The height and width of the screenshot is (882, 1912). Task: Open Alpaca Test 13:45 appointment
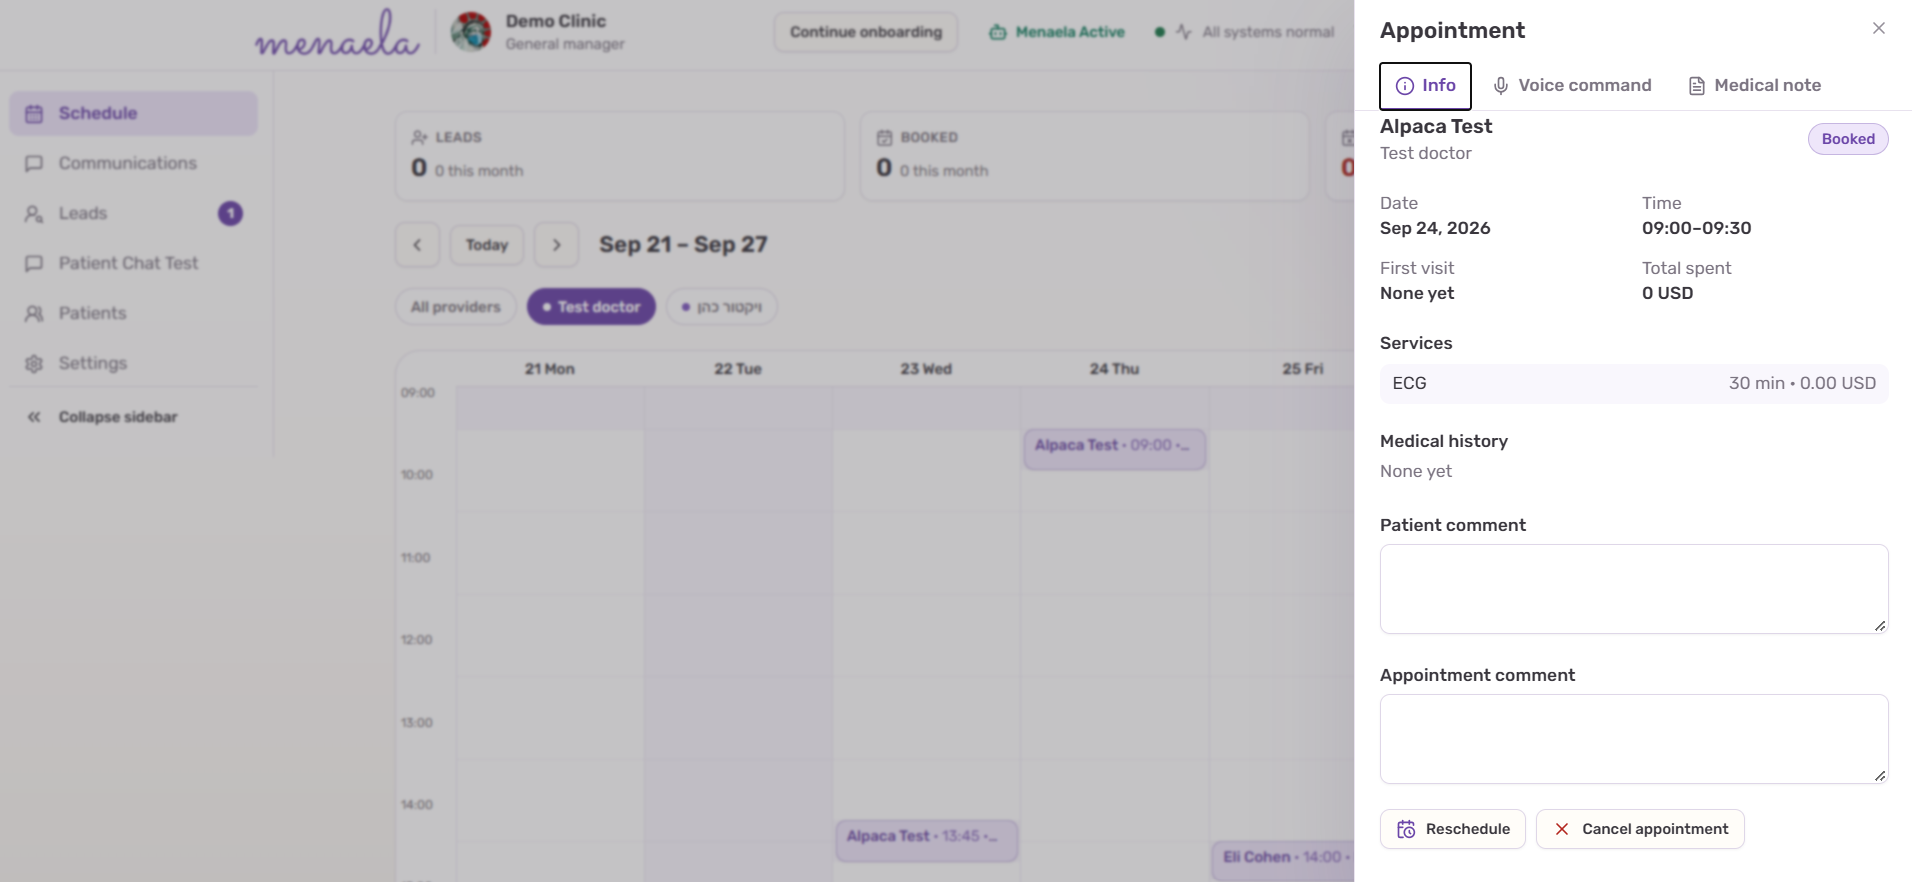927,839
